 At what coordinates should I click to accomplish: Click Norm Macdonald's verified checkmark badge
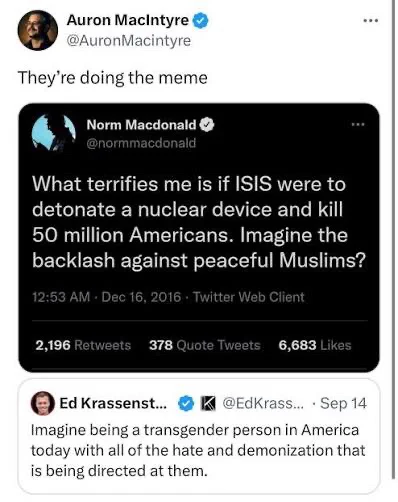coord(207,125)
